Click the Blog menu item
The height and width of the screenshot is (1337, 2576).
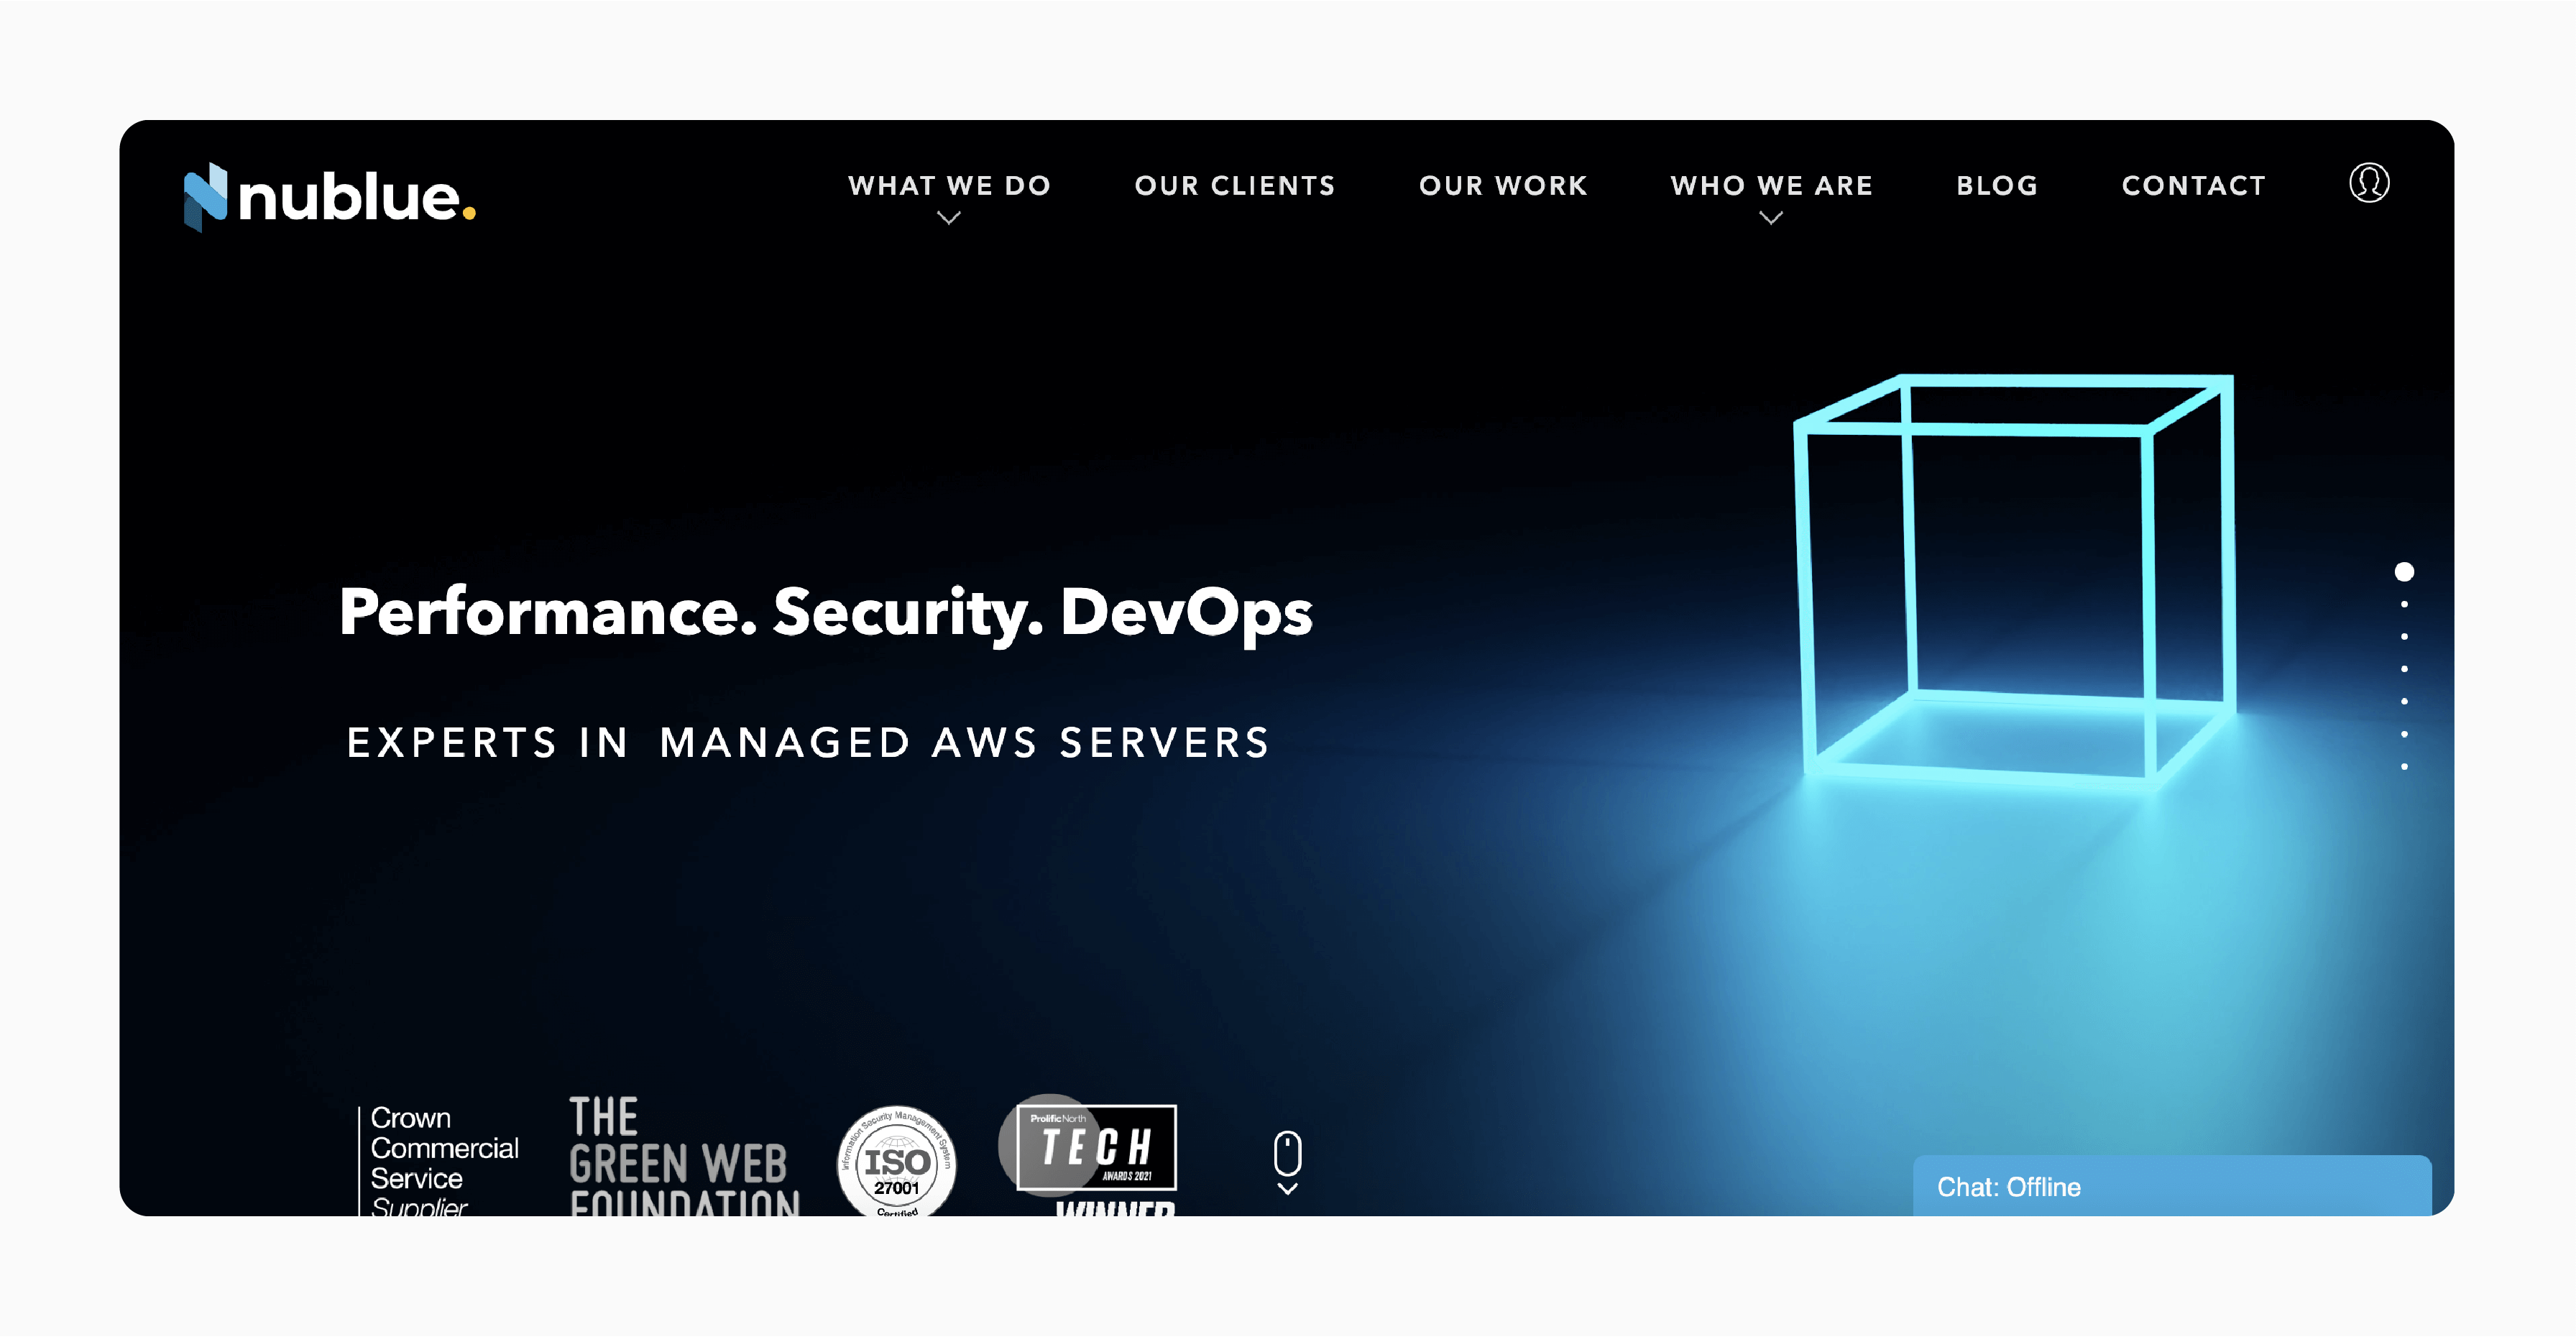click(1997, 184)
